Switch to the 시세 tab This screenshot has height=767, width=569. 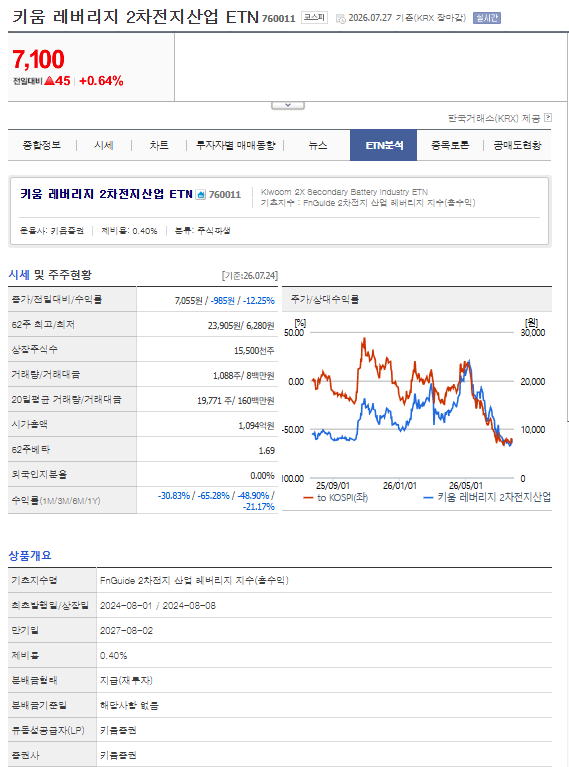[x=104, y=145]
